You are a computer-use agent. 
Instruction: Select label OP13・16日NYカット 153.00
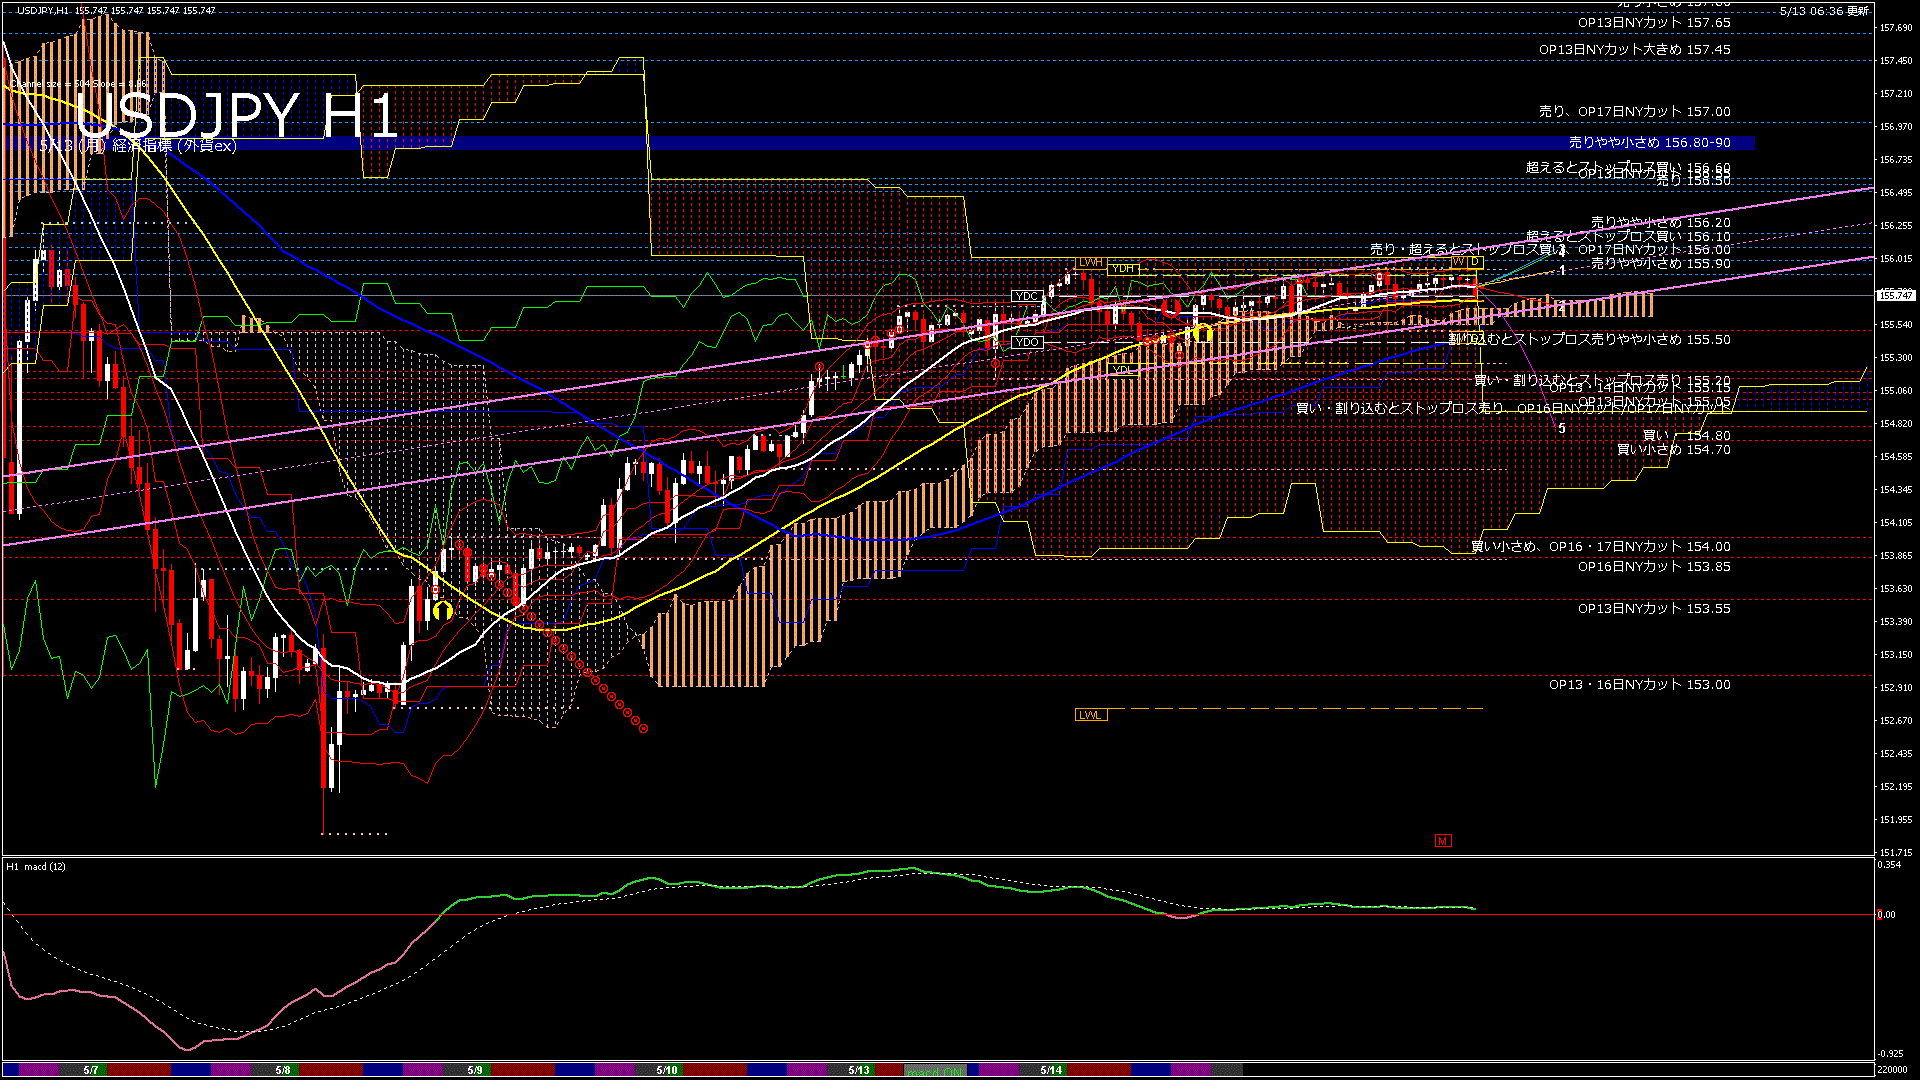pyautogui.click(x=1640, y=684)
